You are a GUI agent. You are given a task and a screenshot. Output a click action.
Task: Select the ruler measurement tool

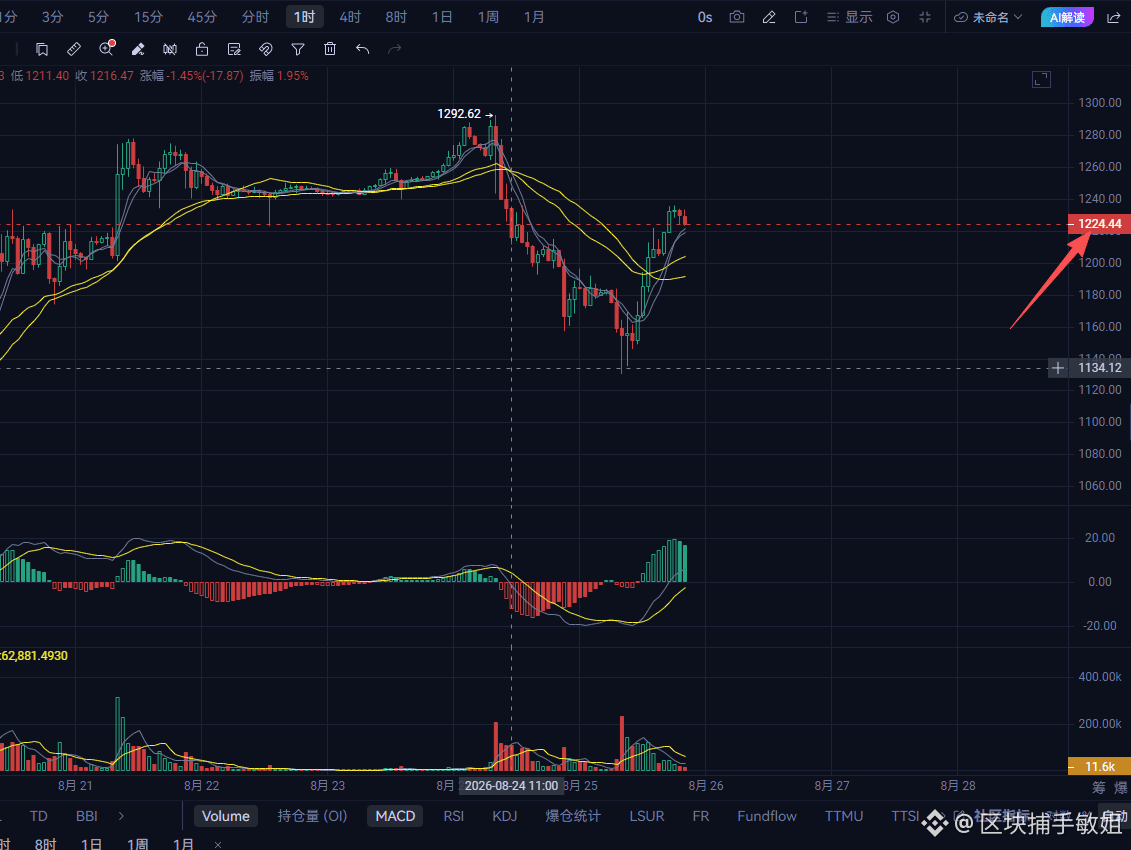click(x=74, y=49)
